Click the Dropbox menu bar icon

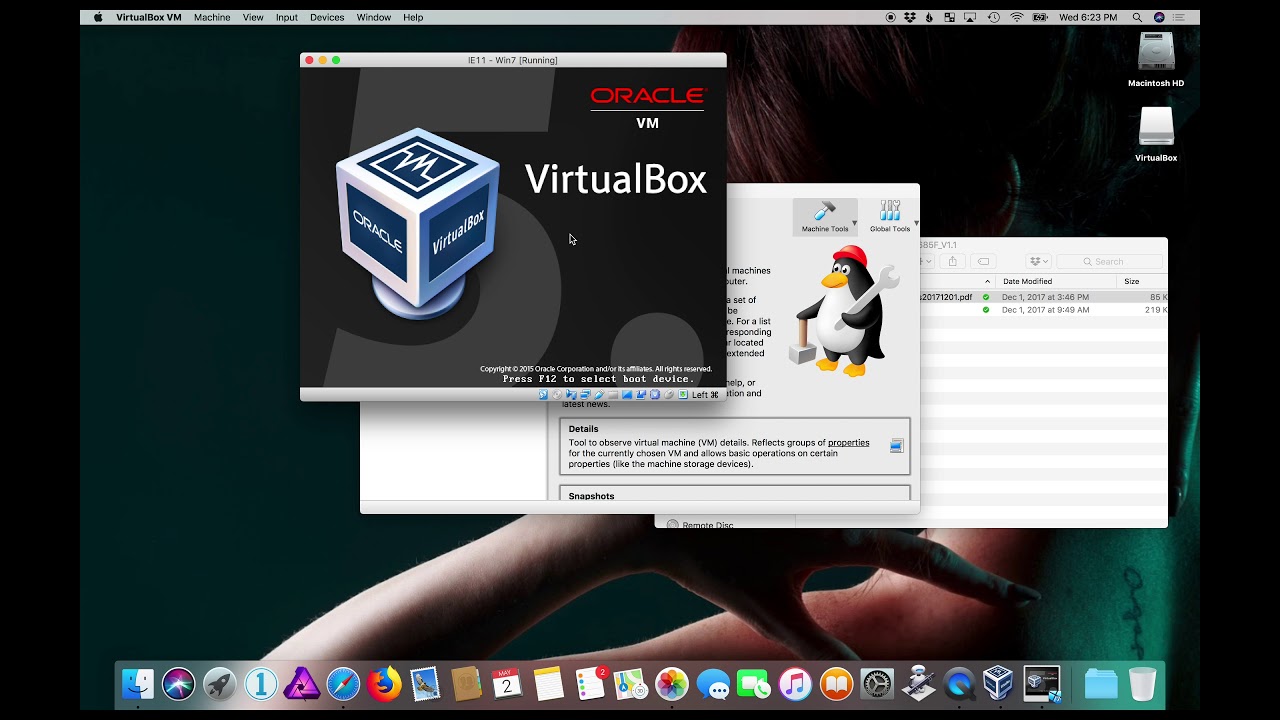910,17
